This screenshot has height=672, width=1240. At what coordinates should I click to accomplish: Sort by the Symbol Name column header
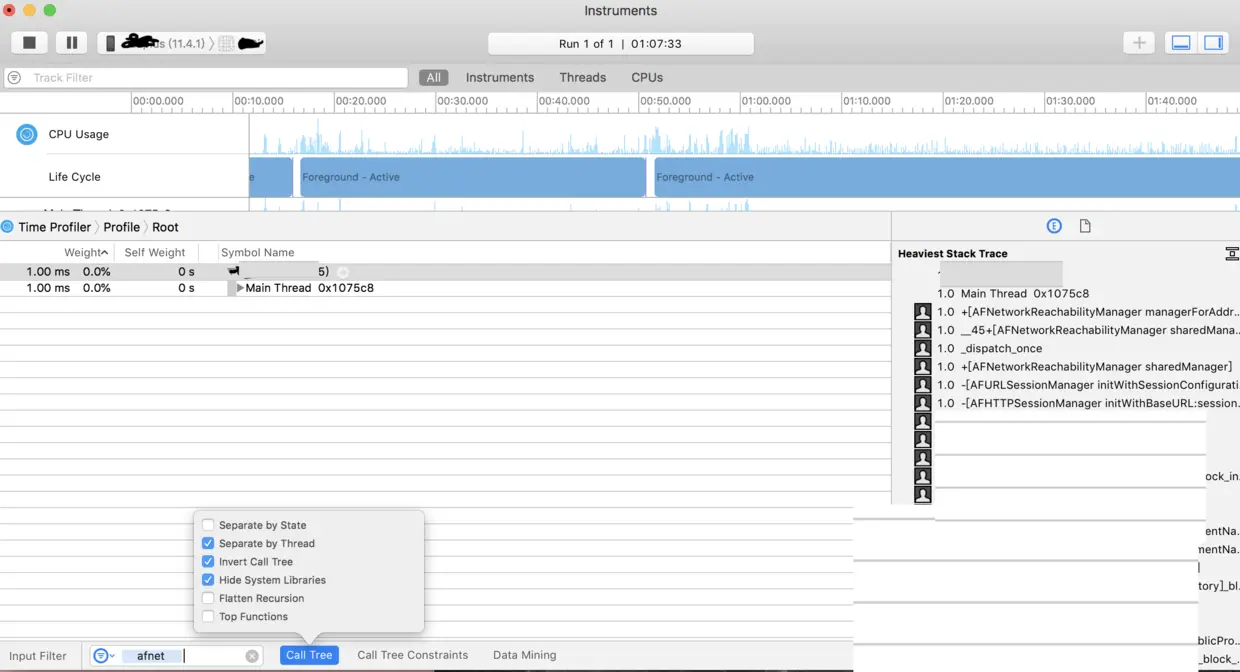[258, 253]
